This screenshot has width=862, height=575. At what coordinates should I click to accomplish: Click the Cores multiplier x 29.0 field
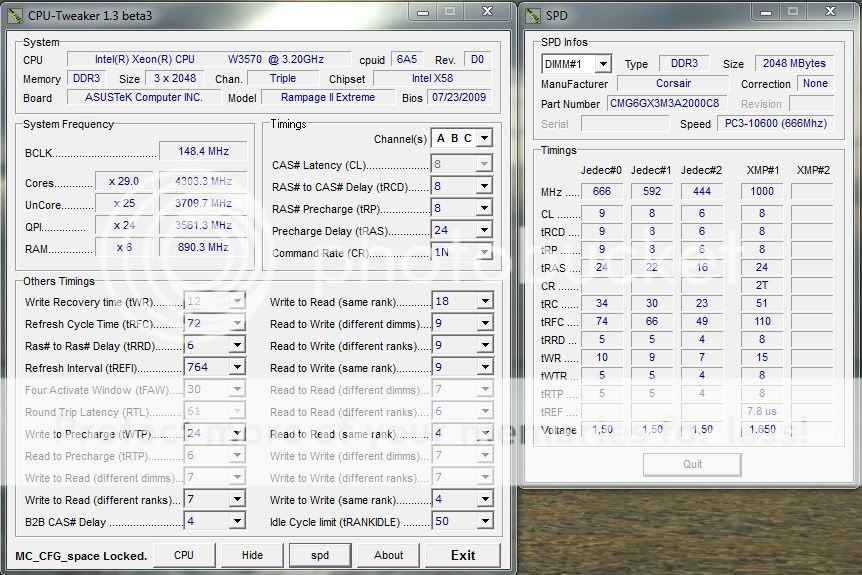coord(124,181)
